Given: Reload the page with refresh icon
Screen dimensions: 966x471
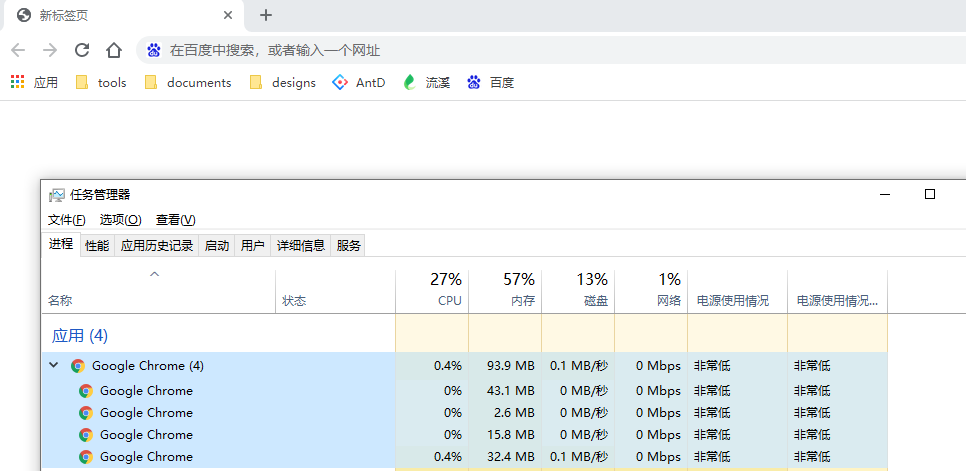Looking at the screenshot, I should click(x=82, y=50).
